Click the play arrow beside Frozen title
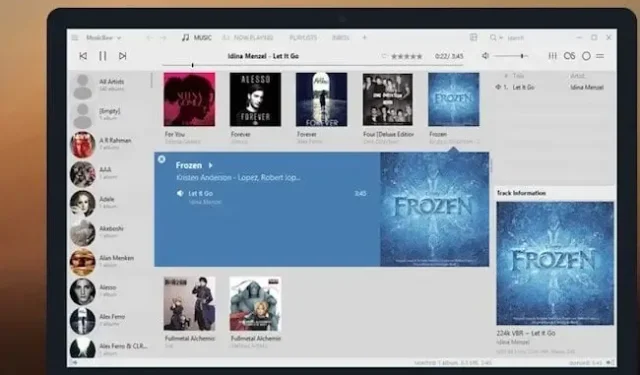640x375 pixels. (211, 165)
